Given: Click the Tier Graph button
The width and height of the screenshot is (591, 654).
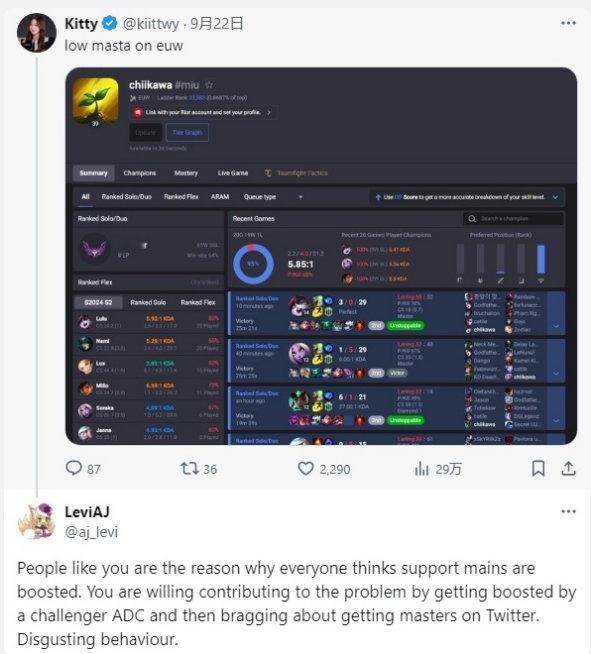Looking at the screenshot, I should point(187,133).
